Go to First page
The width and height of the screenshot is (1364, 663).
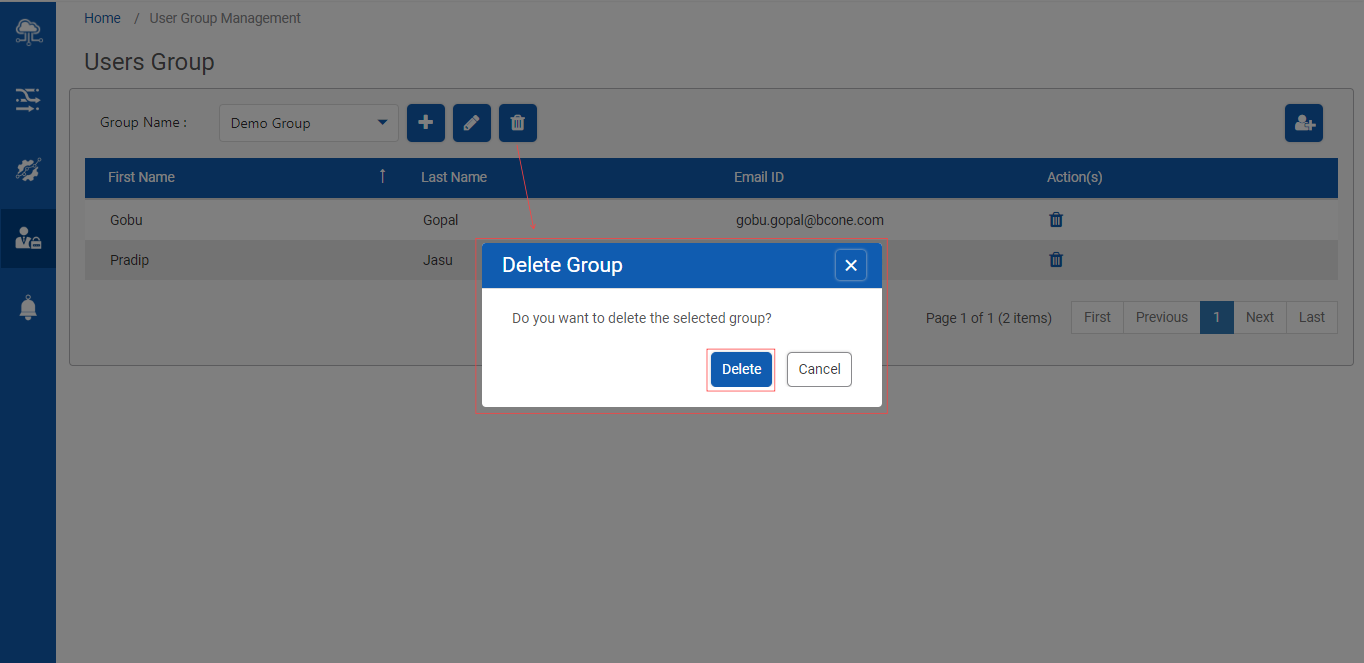pyautogui.click(x=1097, y=317)
